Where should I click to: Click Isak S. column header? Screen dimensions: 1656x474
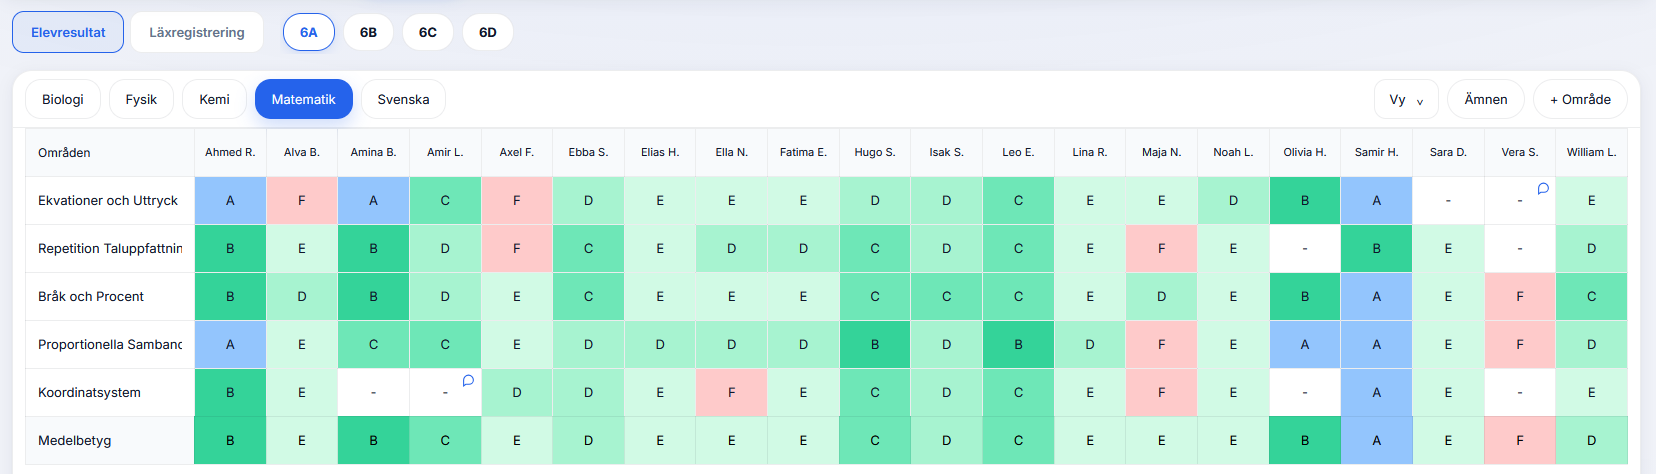point(947,152)
